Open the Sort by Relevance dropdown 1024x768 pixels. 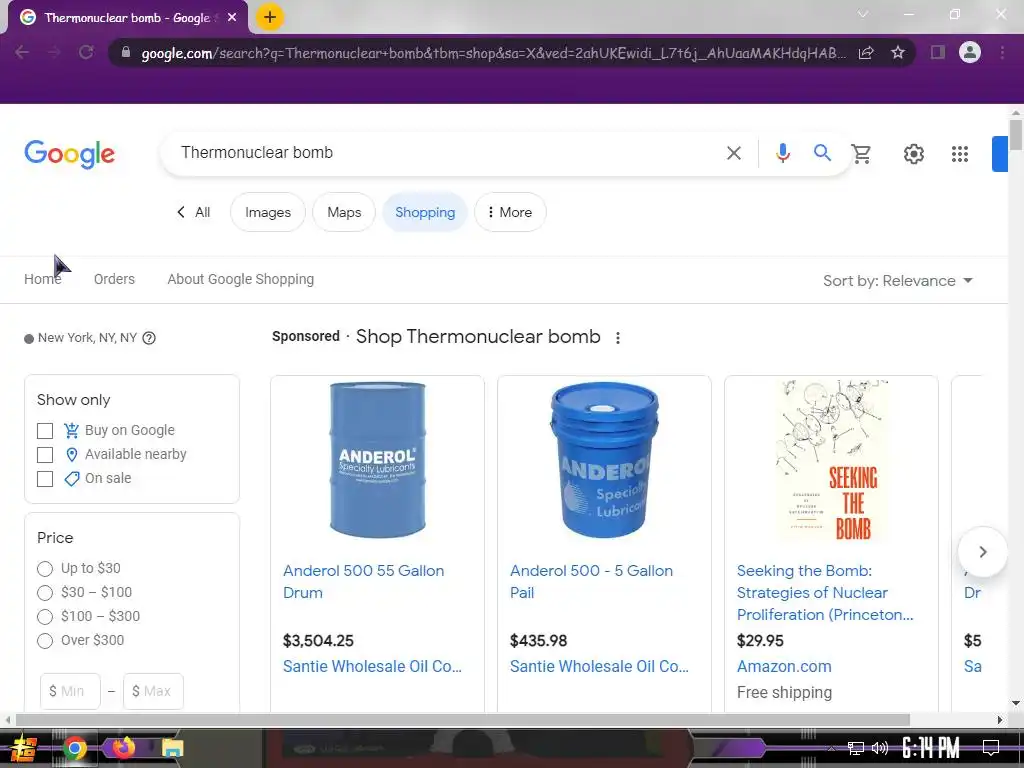(x=898, y=281)
